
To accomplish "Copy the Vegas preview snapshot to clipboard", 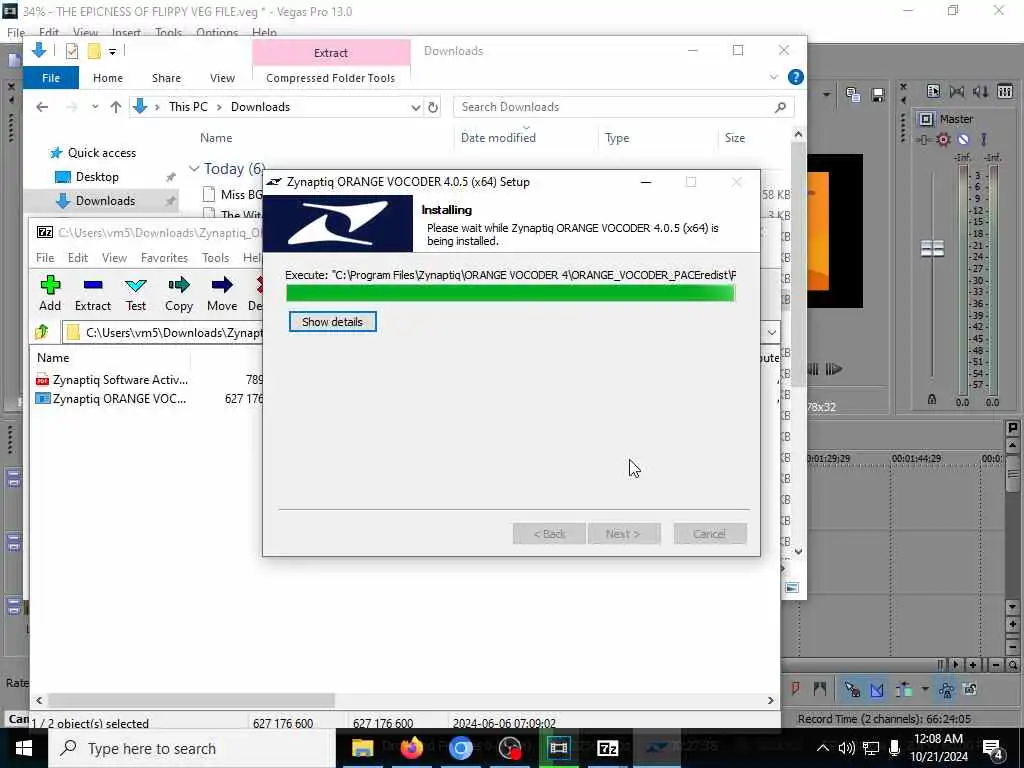I will click(852, 95).
